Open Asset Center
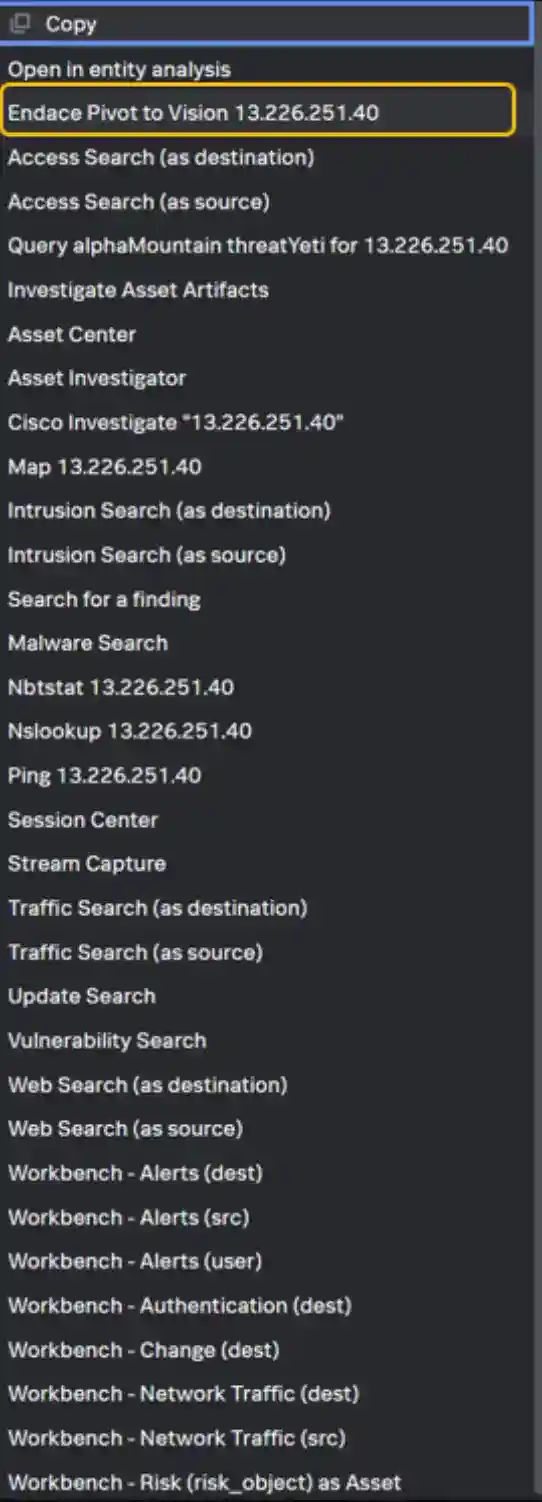This screenshot has height=1502, width=542. (72, 334)
